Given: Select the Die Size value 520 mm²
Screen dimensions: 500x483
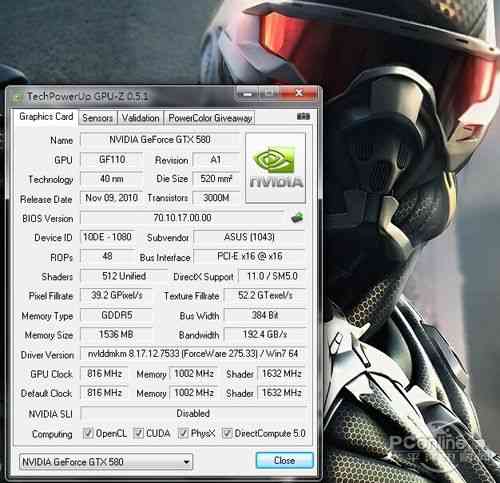Looking at the screenshot, I should 216,179.
